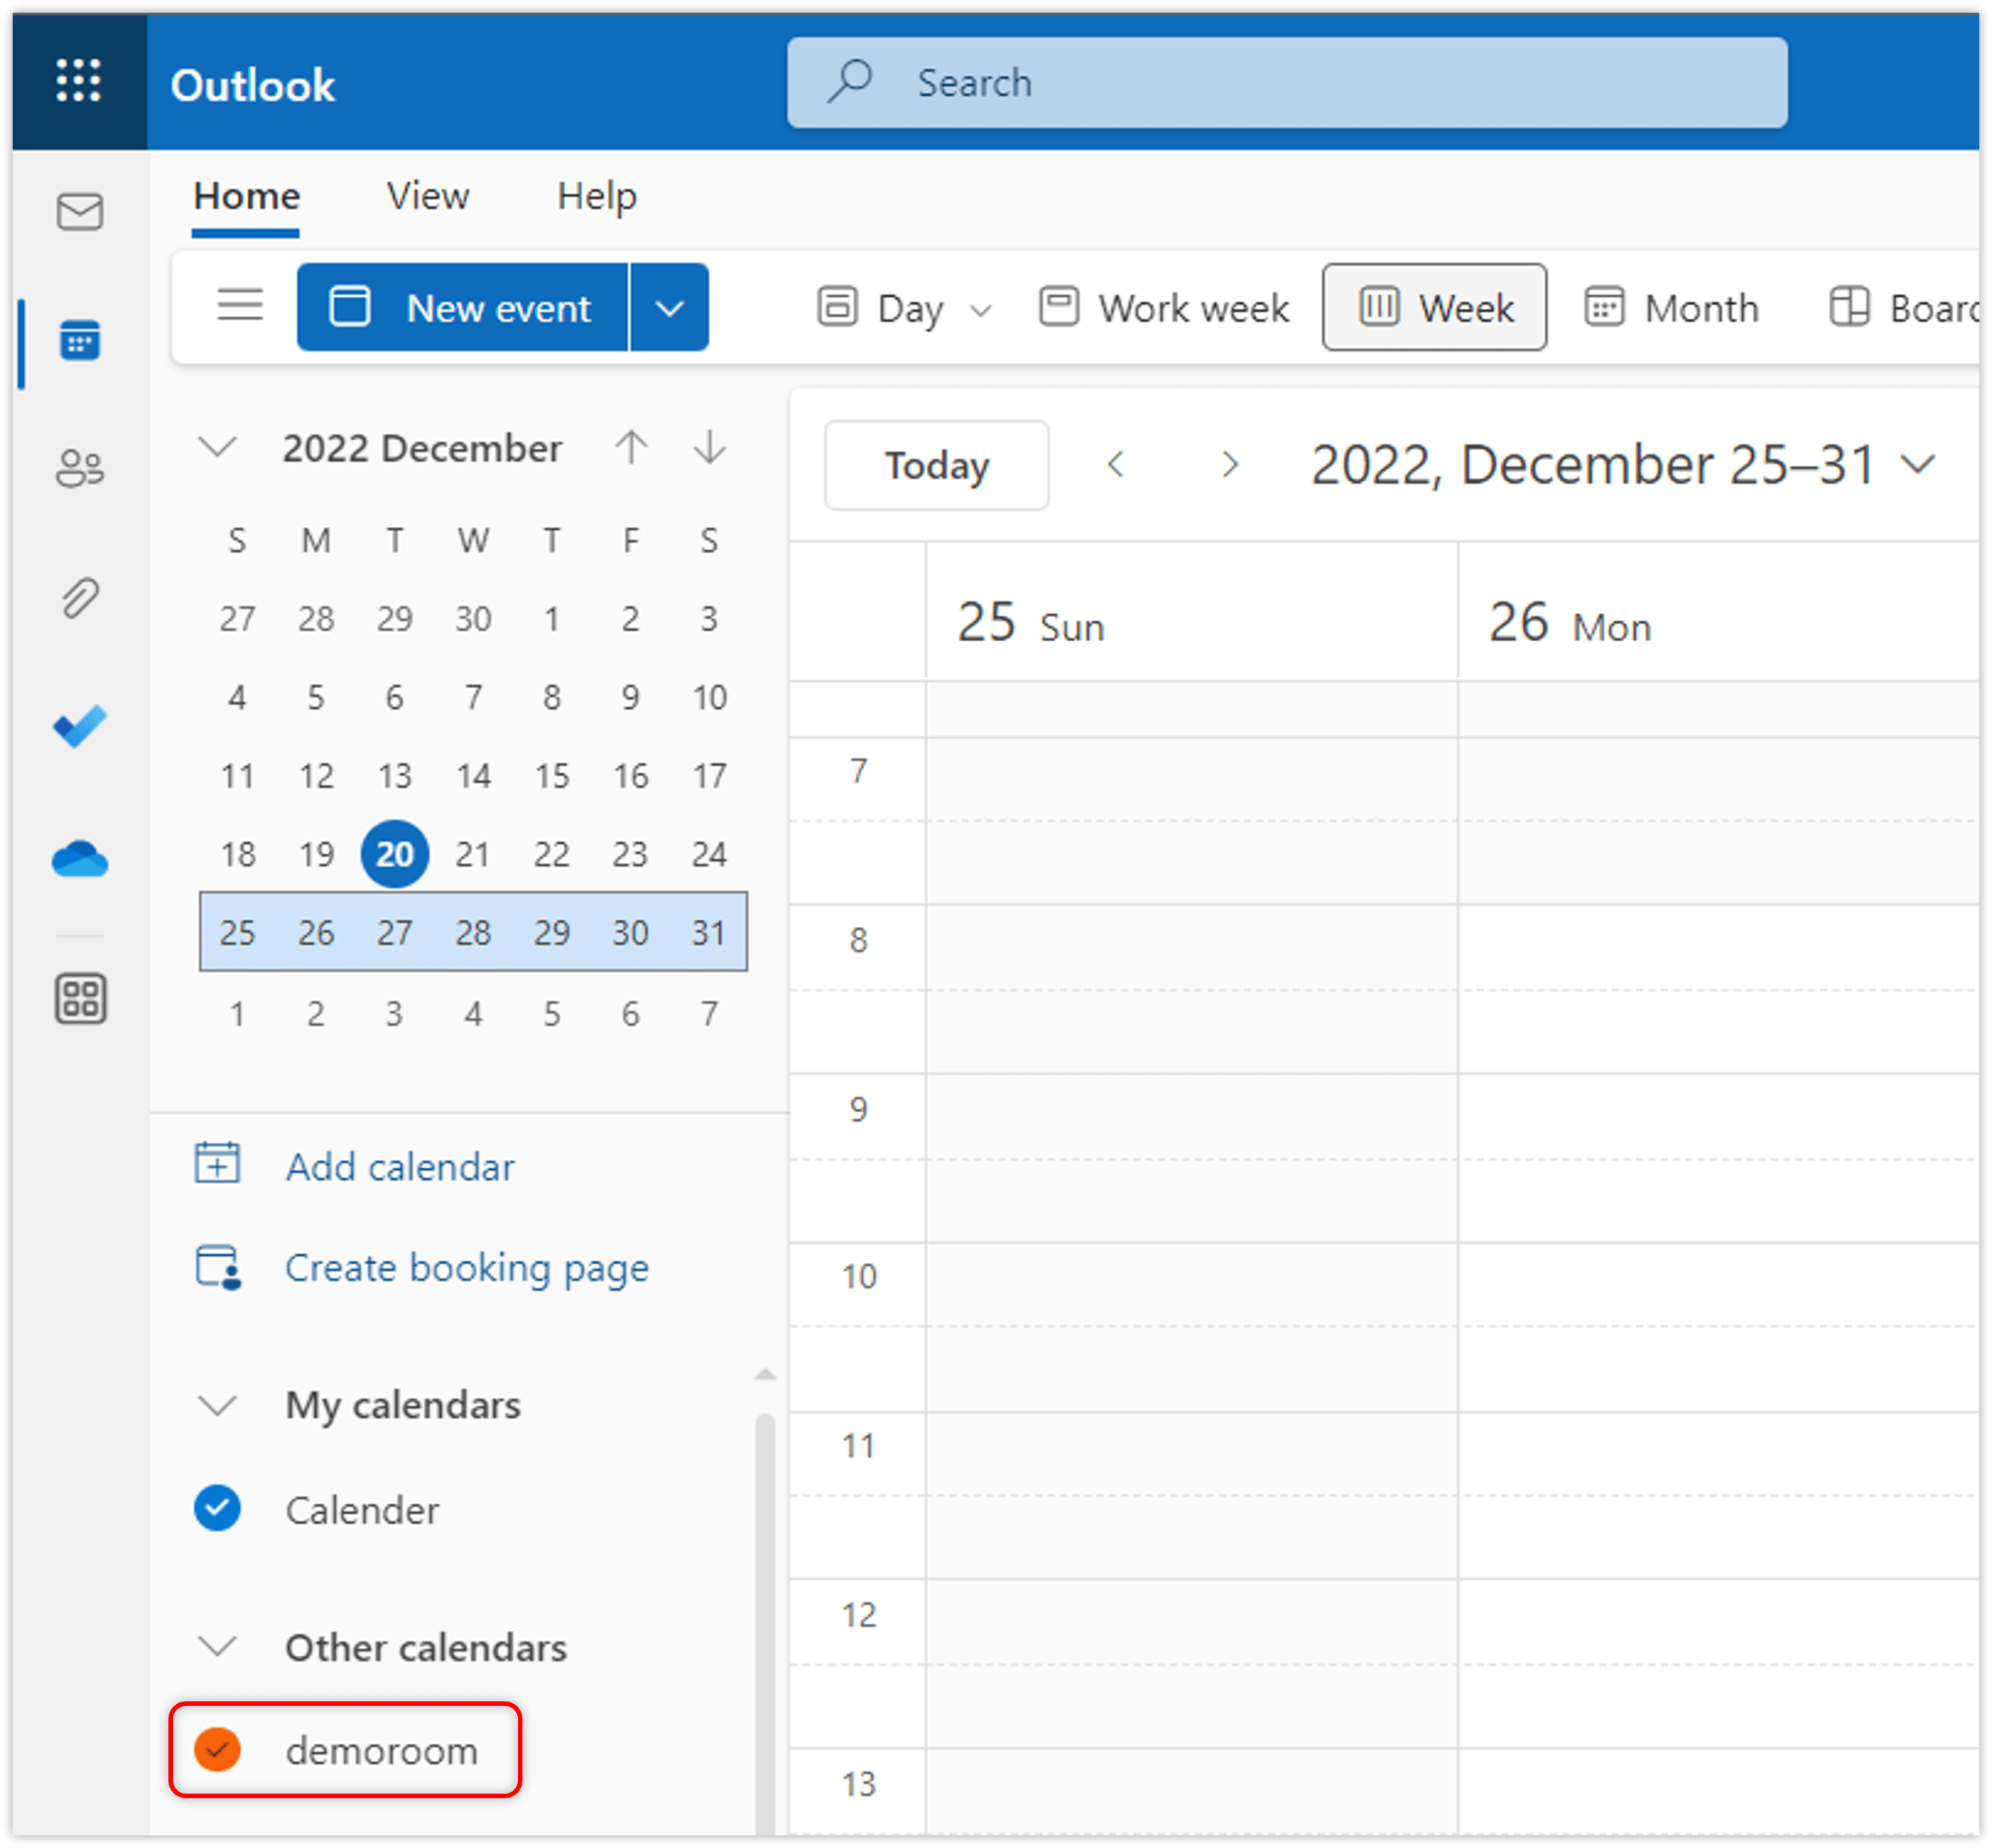Open the To Do checkmark app
Image resolution: width=1992 pixels, height=1848 pixels.
[80, 727]
